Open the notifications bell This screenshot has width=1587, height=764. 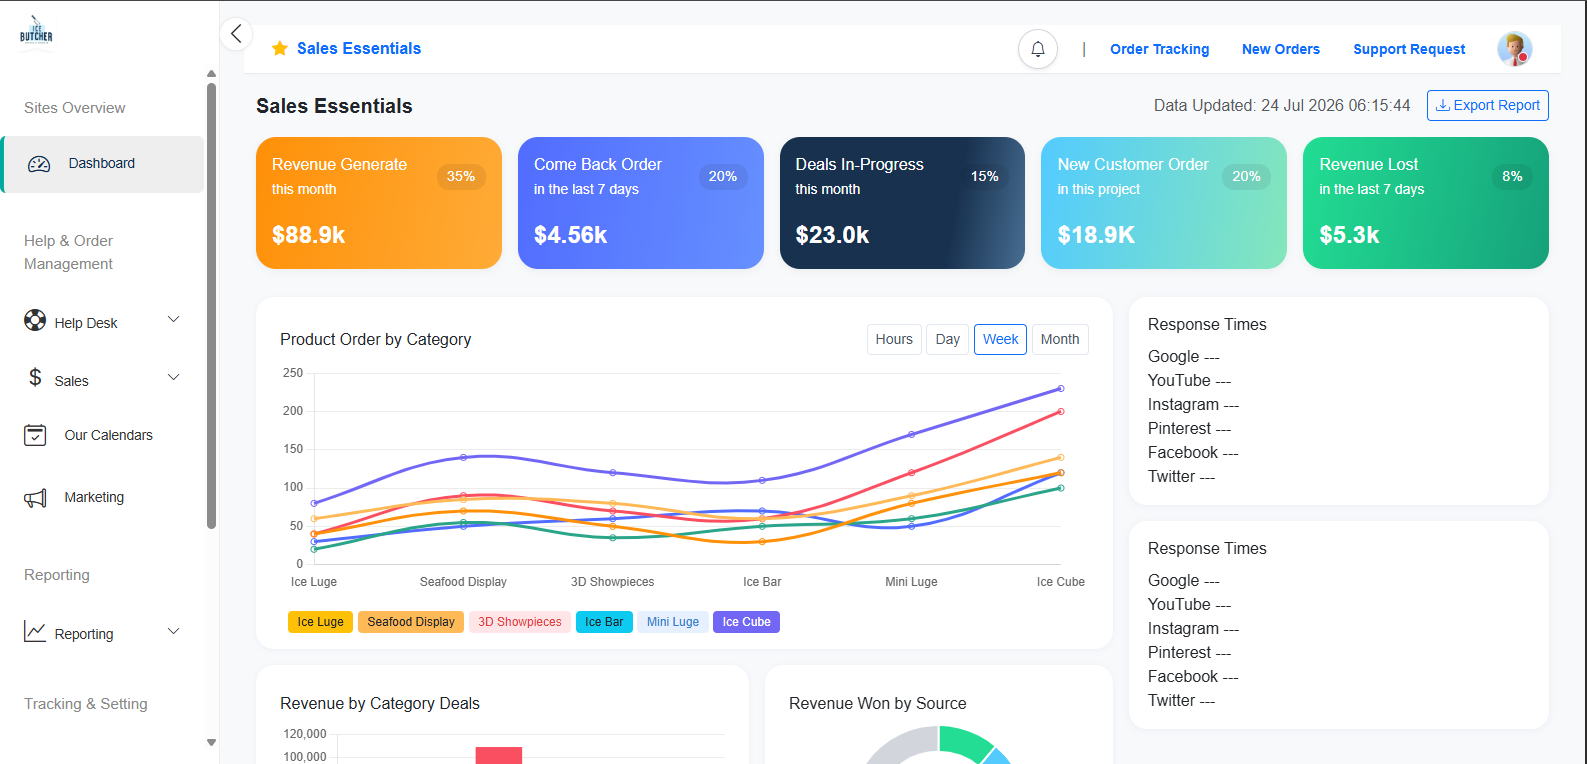click(1038, 49)
